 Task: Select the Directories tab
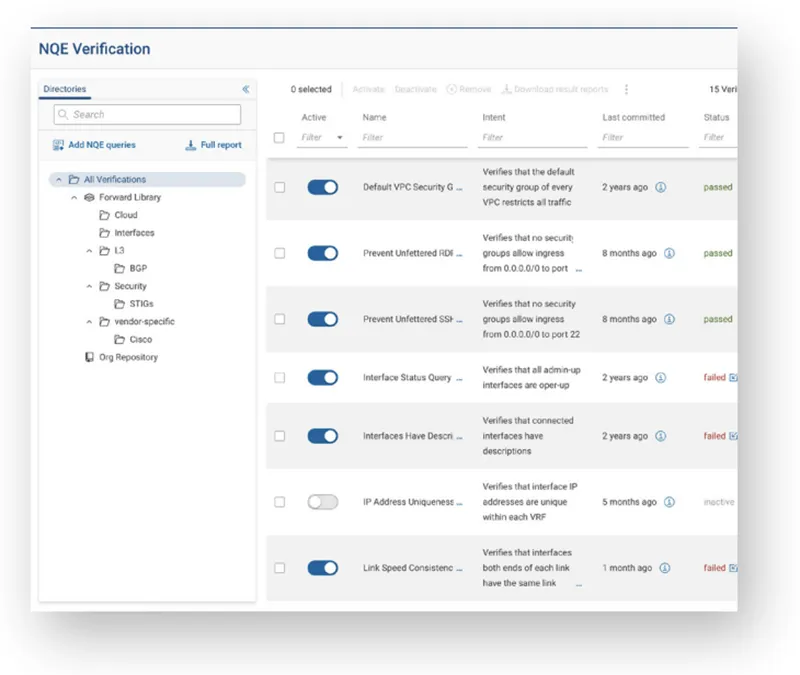(x=64, y=88)
